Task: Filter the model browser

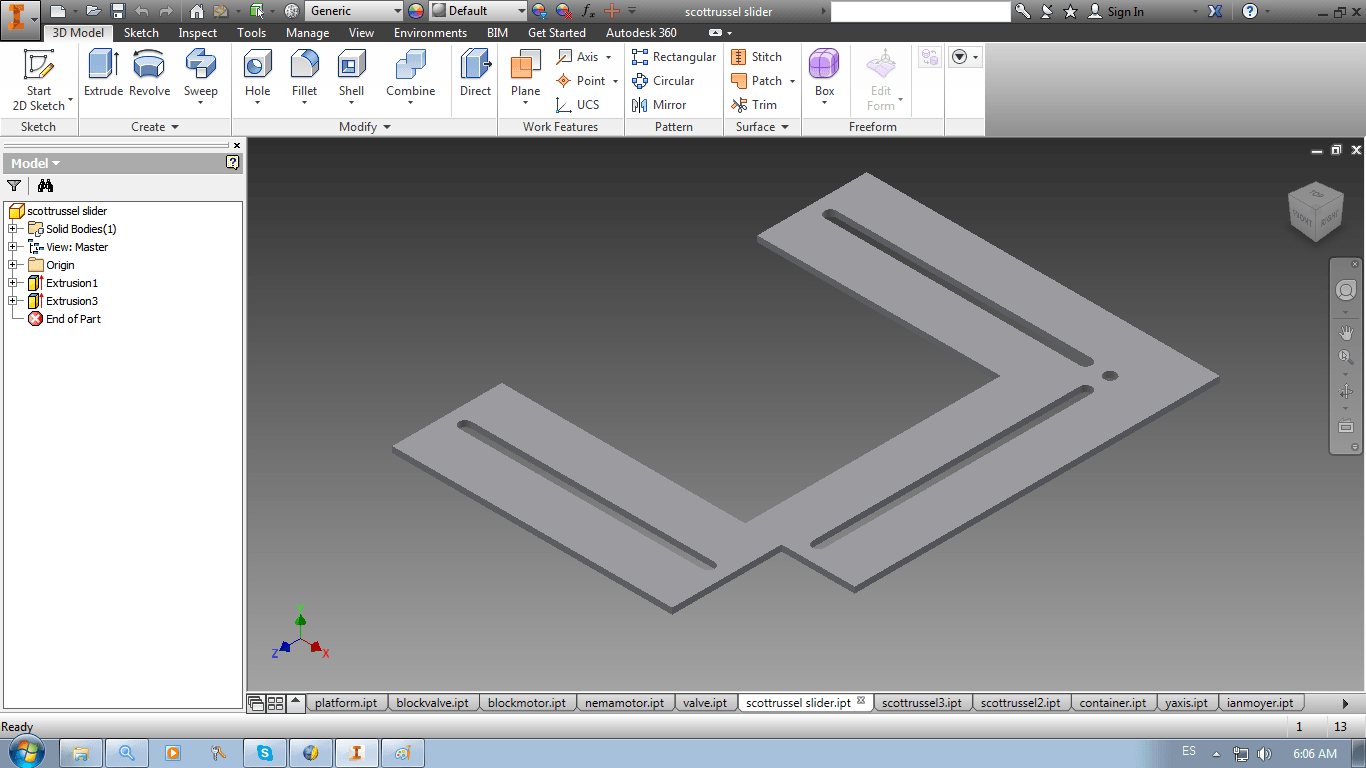Action: 14,185
